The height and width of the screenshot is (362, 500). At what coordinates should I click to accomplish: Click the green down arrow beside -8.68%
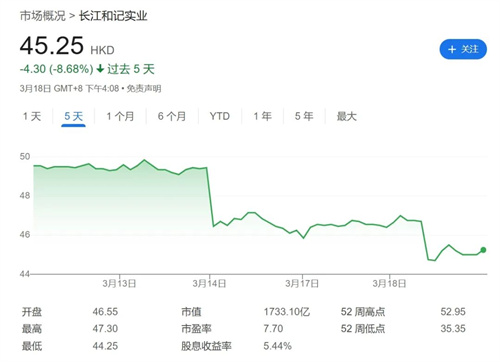(100, 69)
